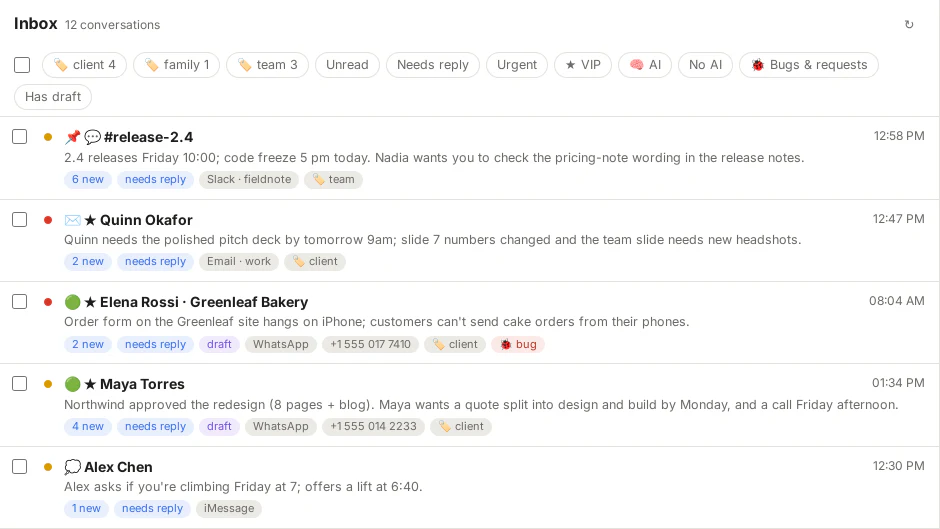Image resolution: width=940 pixels, height=529 pixels.
Task: Click the Email · work source chip
Action: [239, 262]
